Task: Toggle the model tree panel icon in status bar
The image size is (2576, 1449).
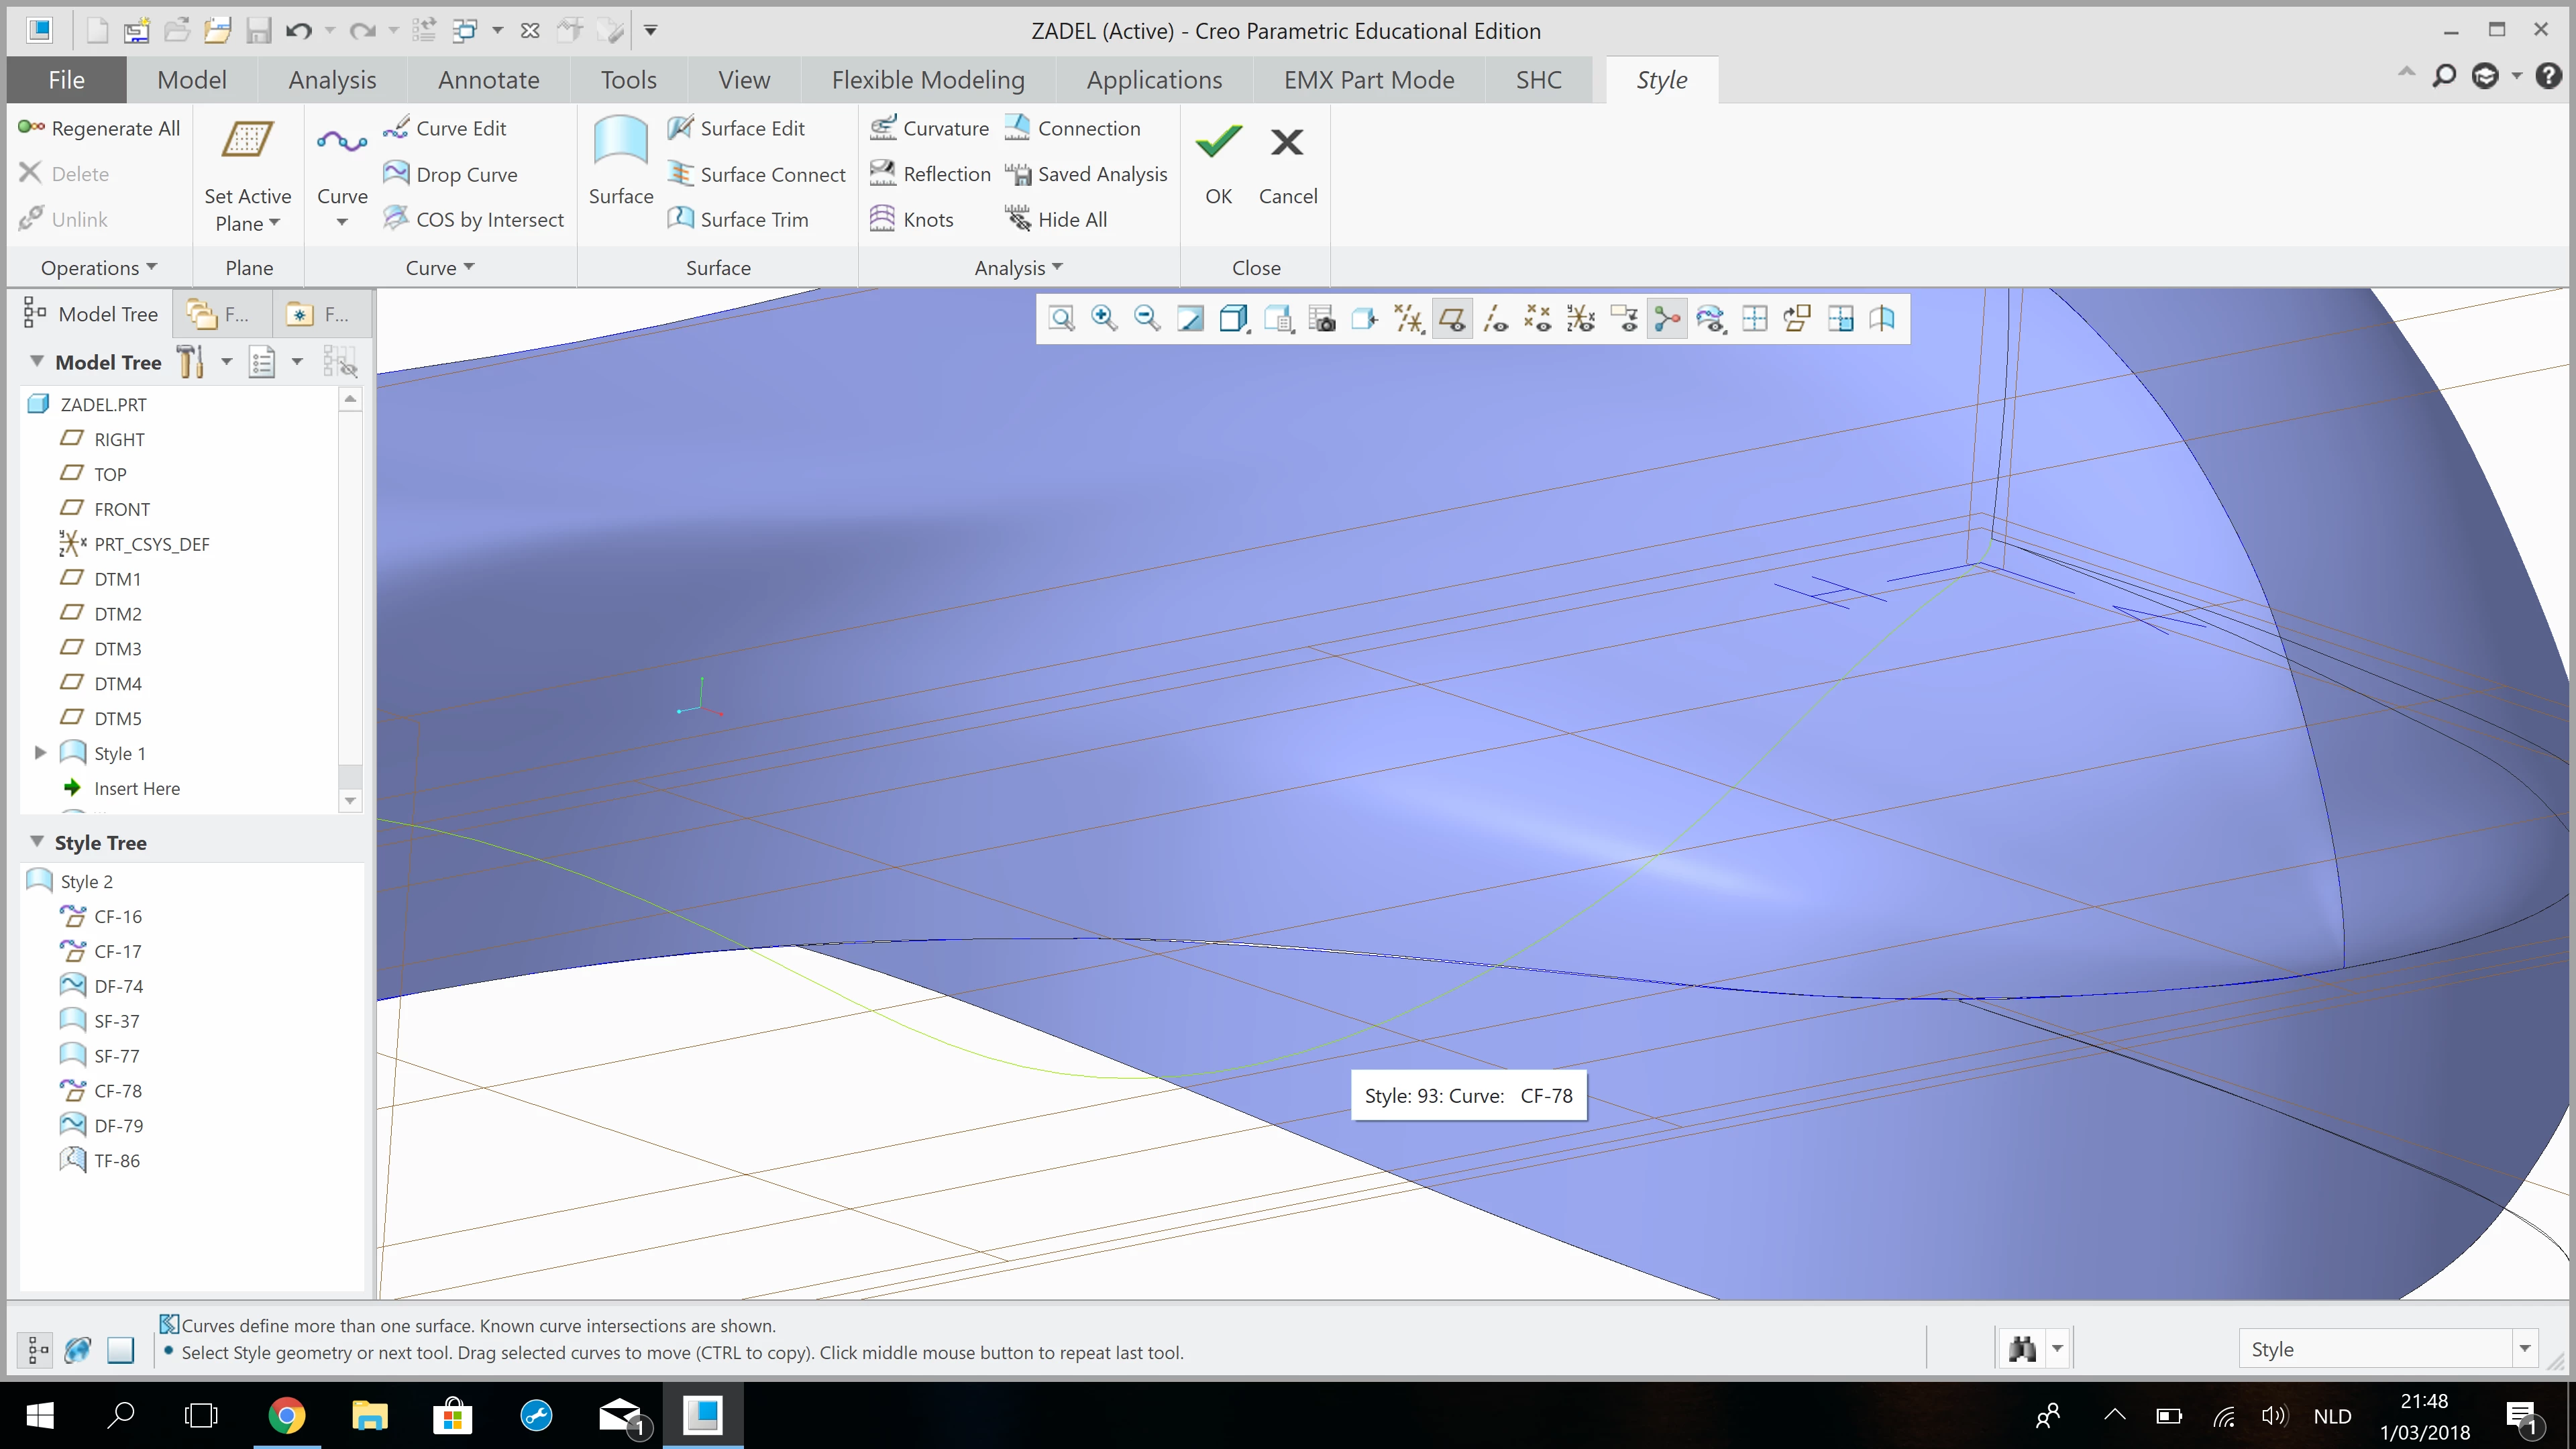Action: point(37,1349)
